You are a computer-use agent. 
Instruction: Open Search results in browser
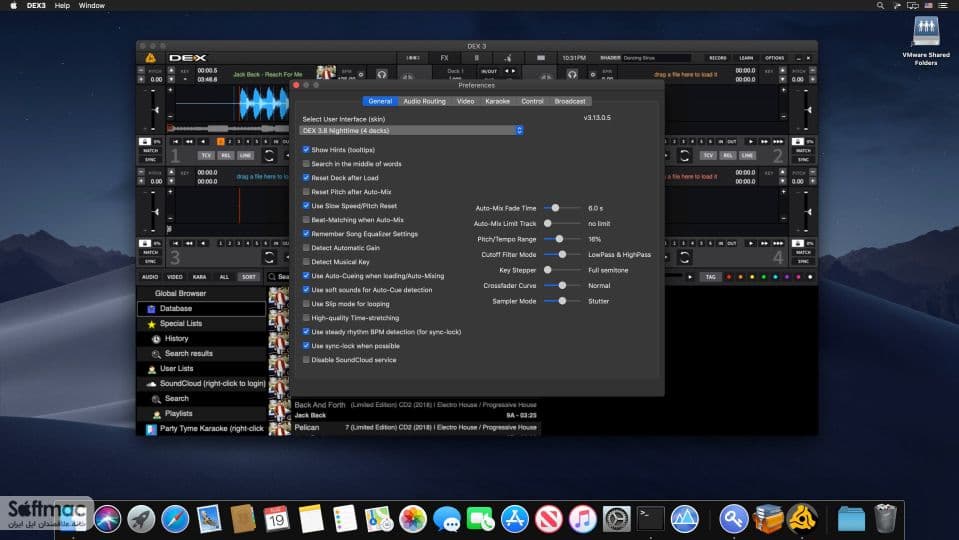click(x=202, y=353)
